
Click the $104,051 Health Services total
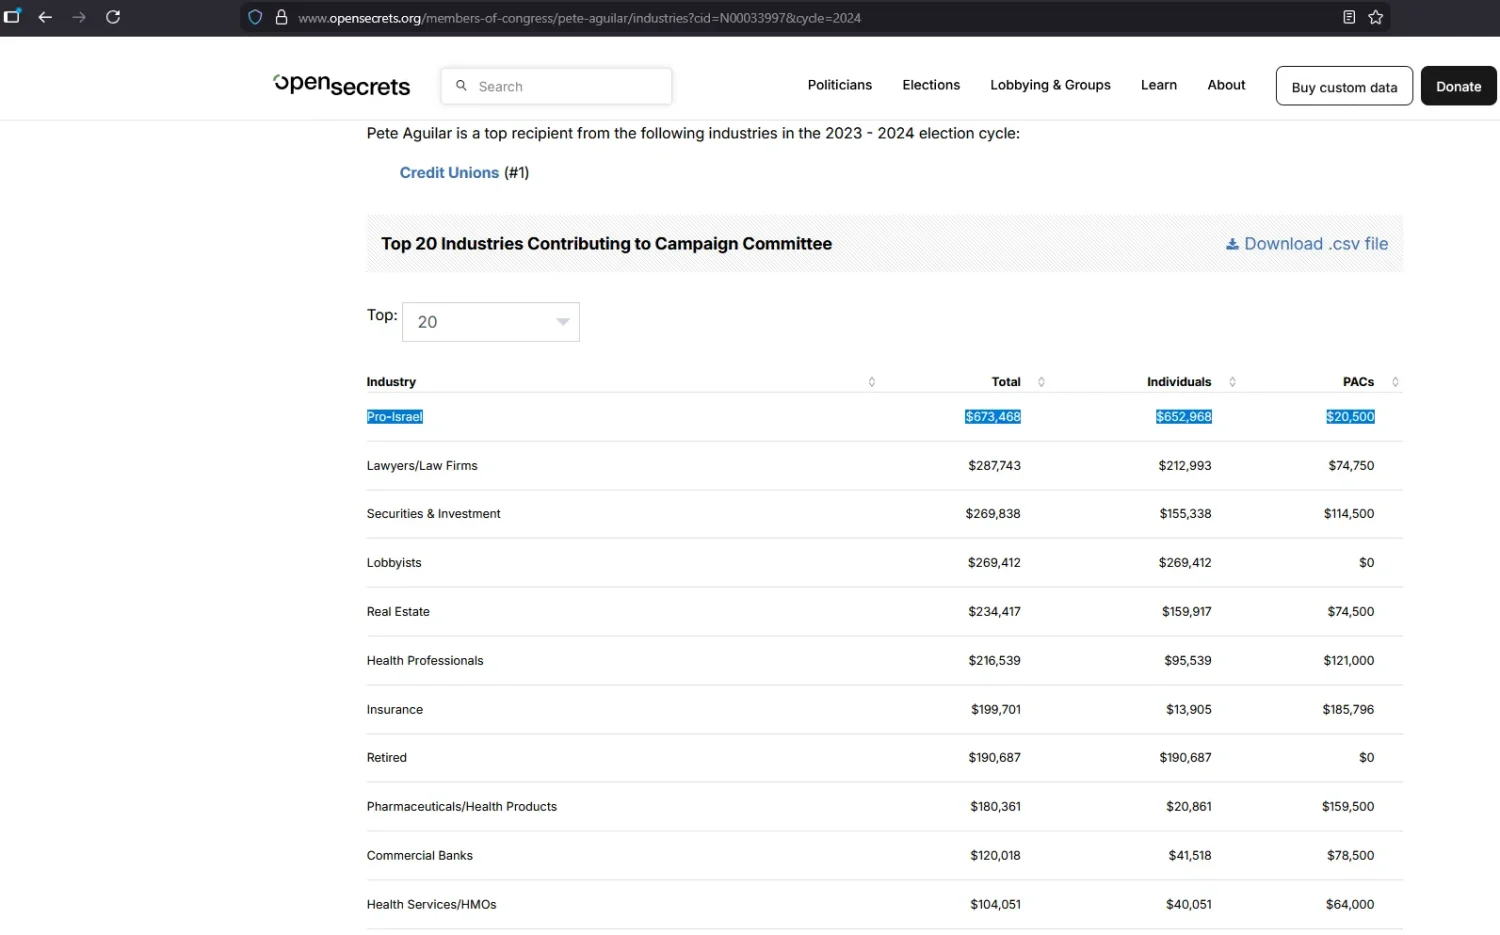point(995,905)
